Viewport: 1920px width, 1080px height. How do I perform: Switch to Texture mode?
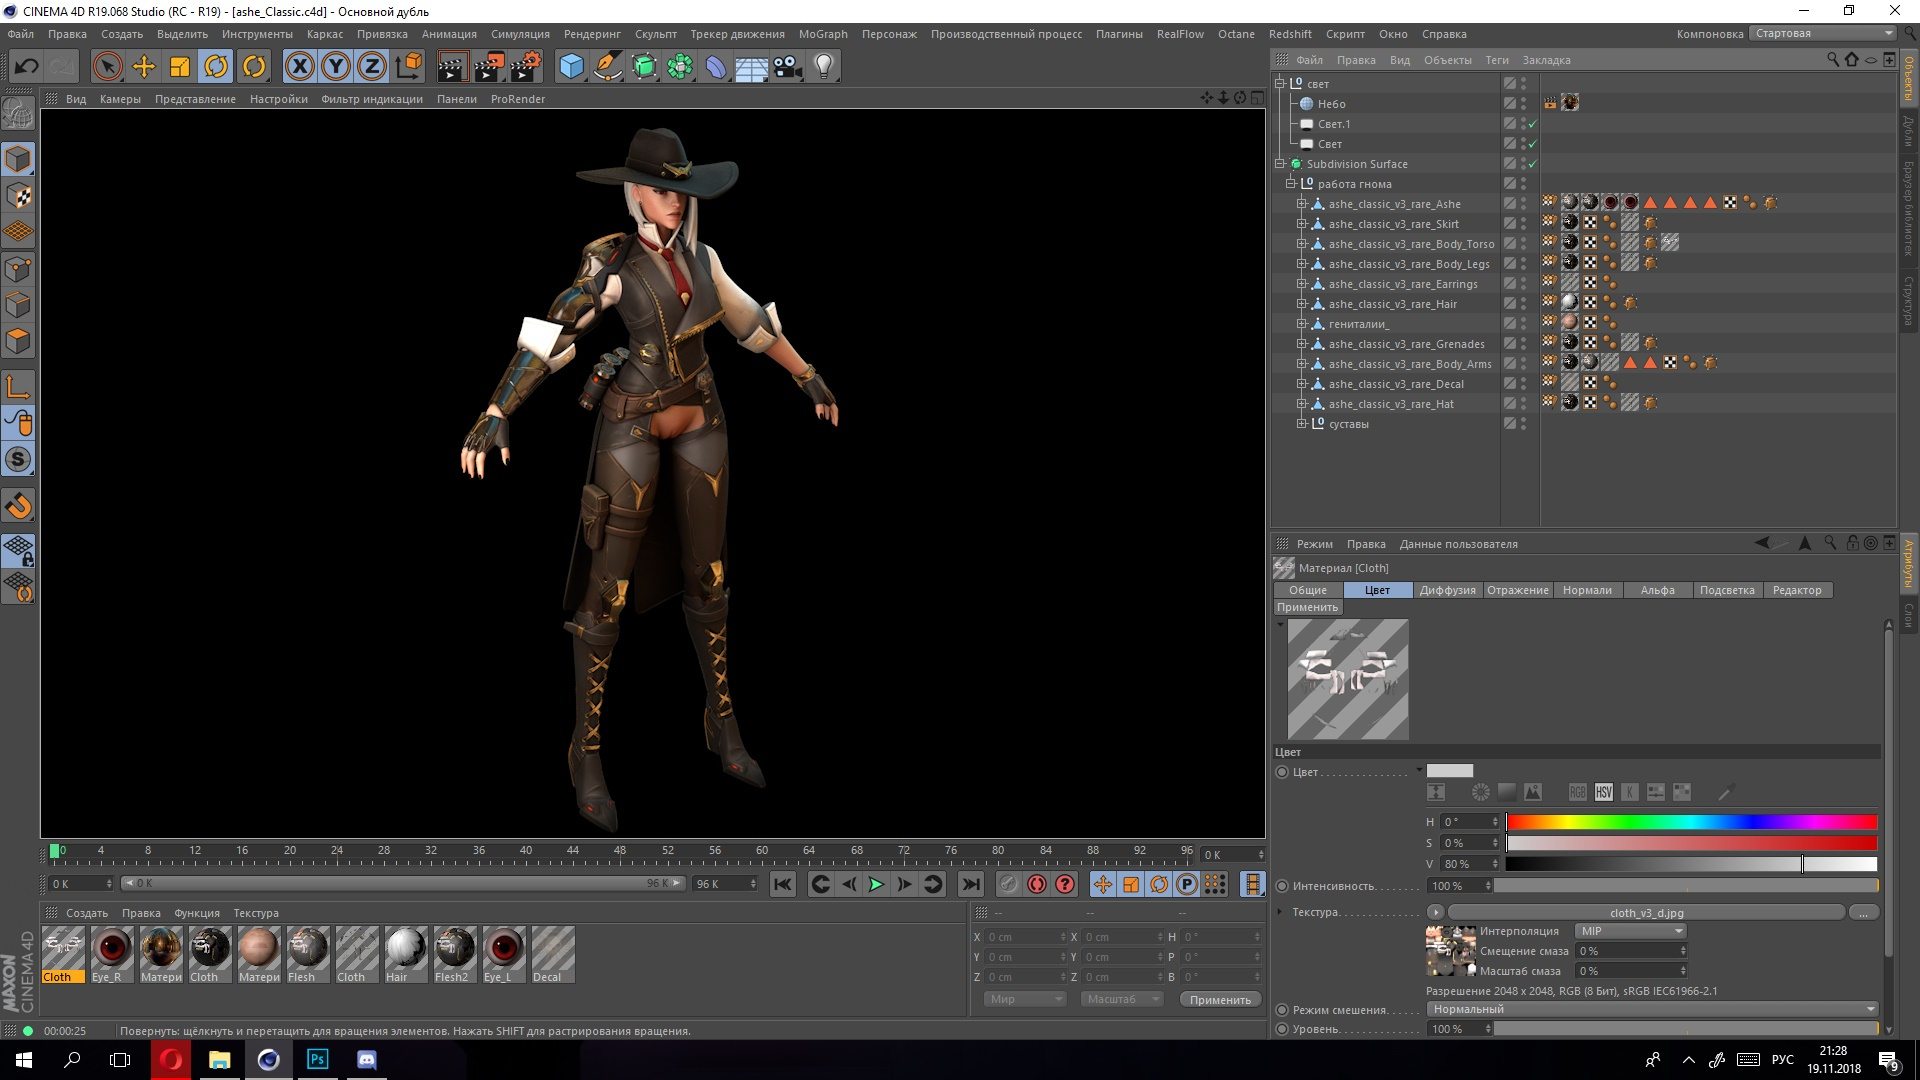(x=18, y=196)
